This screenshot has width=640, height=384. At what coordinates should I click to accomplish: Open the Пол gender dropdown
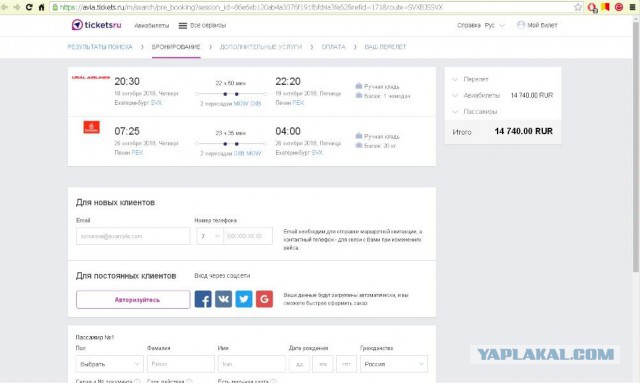click(x=109, y=364)
